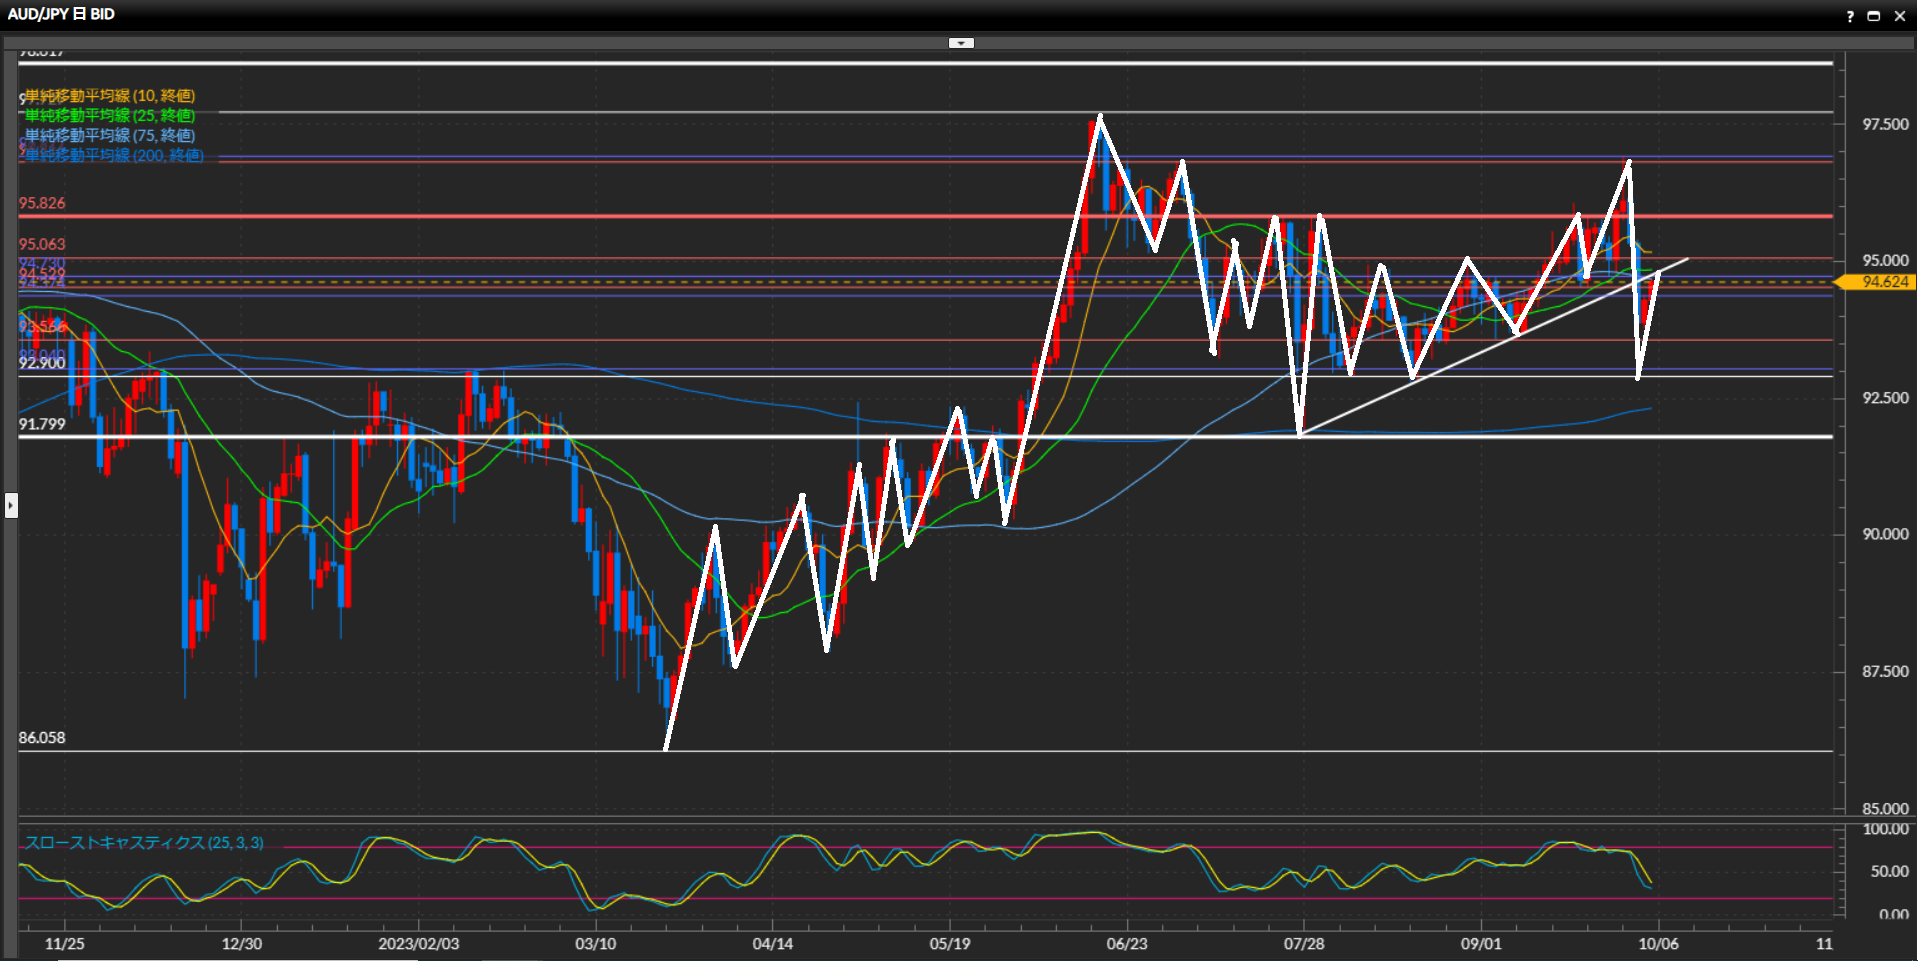Click the 2023/02/03 date on time axis

(418, 944)
